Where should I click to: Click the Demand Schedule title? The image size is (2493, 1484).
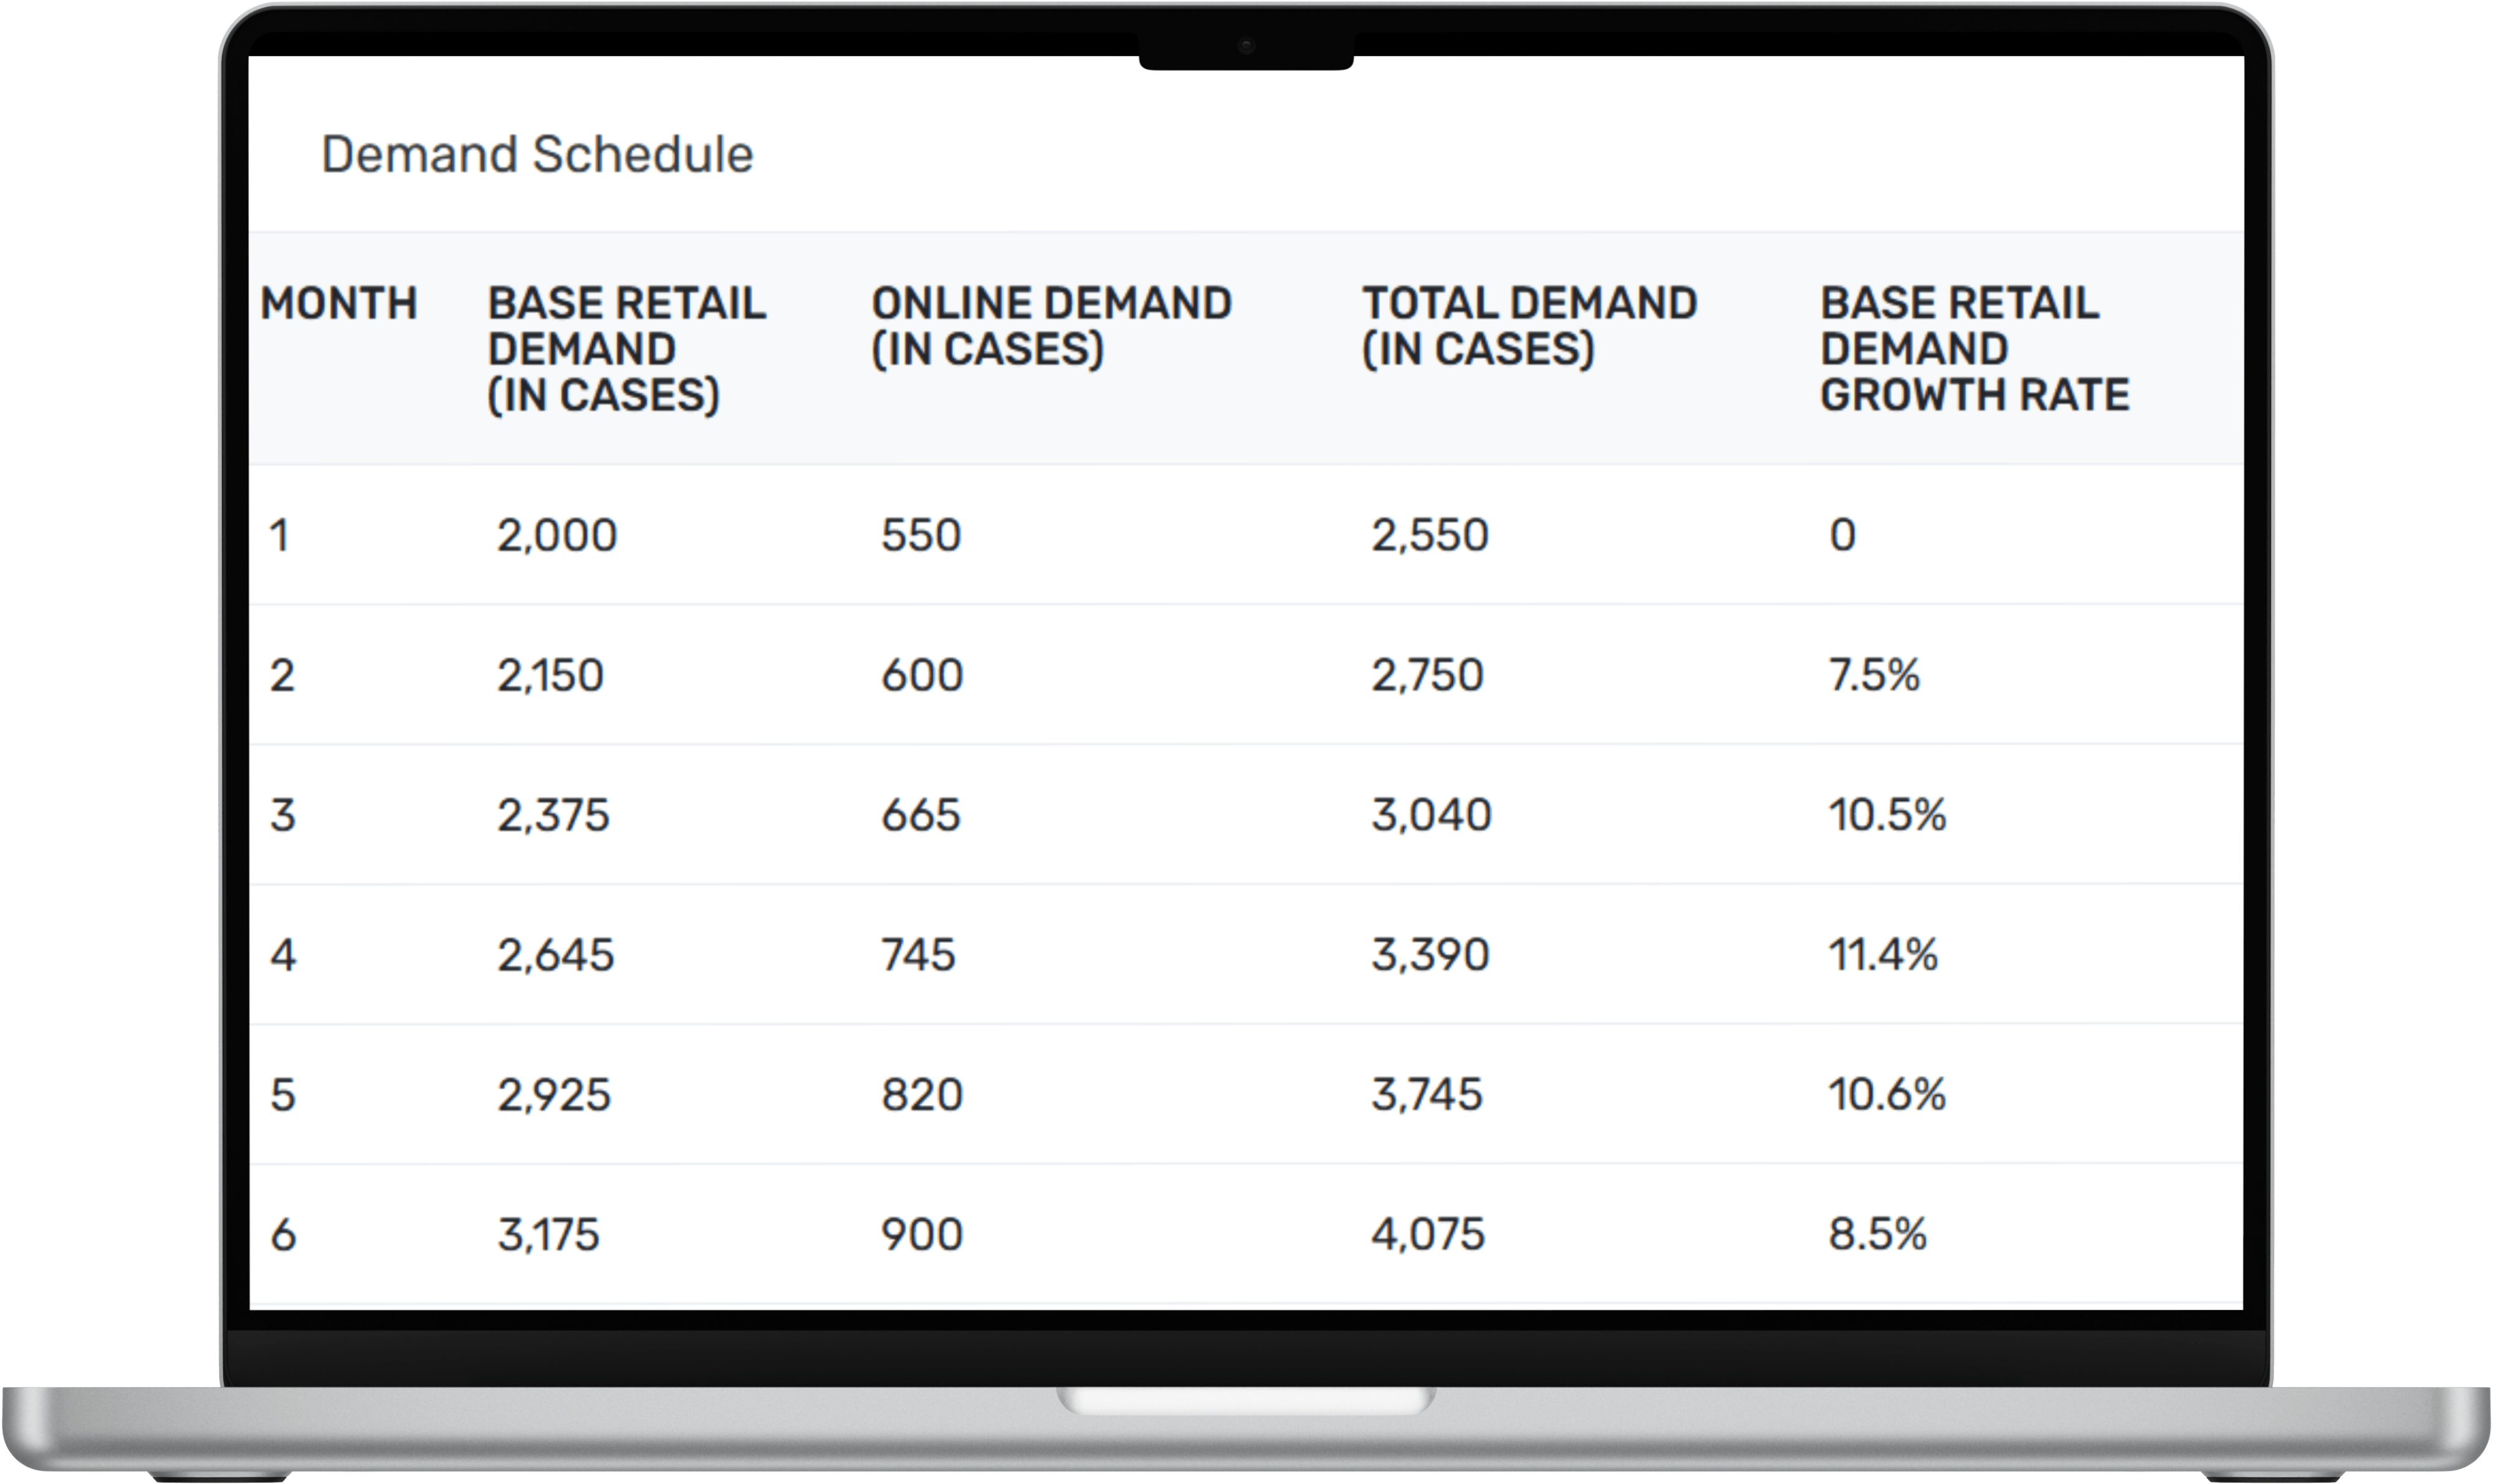point(537,155)
